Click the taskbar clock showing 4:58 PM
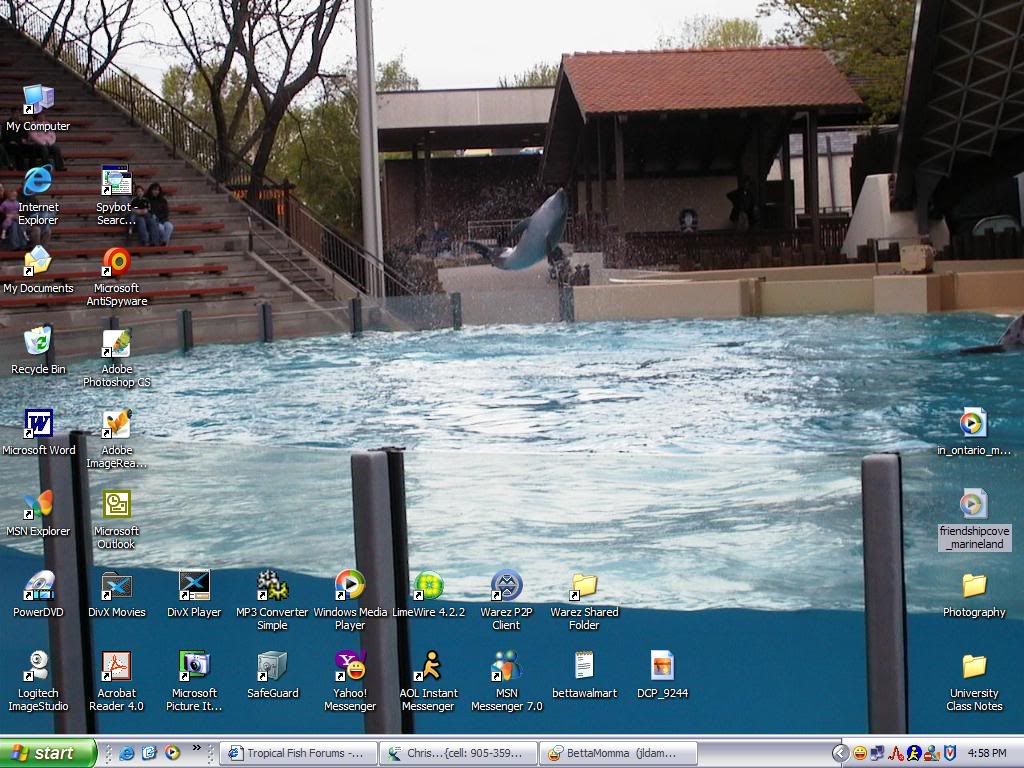Viewport: 1024px width, 768px height. tap(987, 754)
